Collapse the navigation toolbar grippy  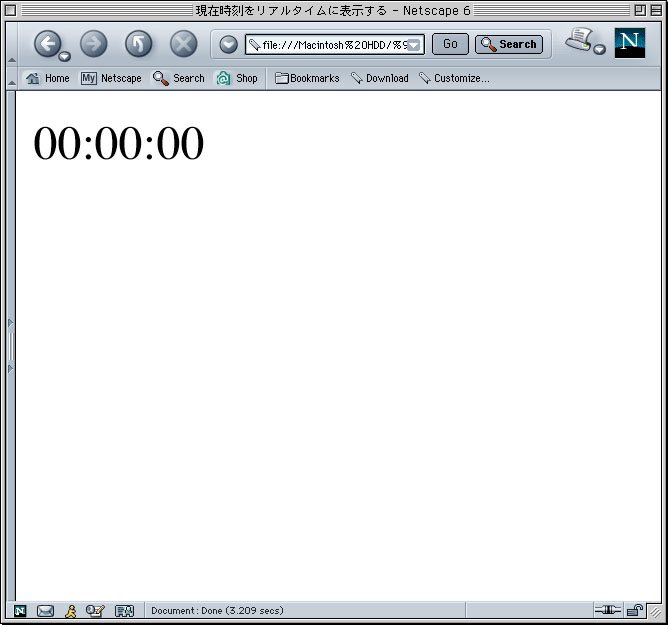point(12,43)
